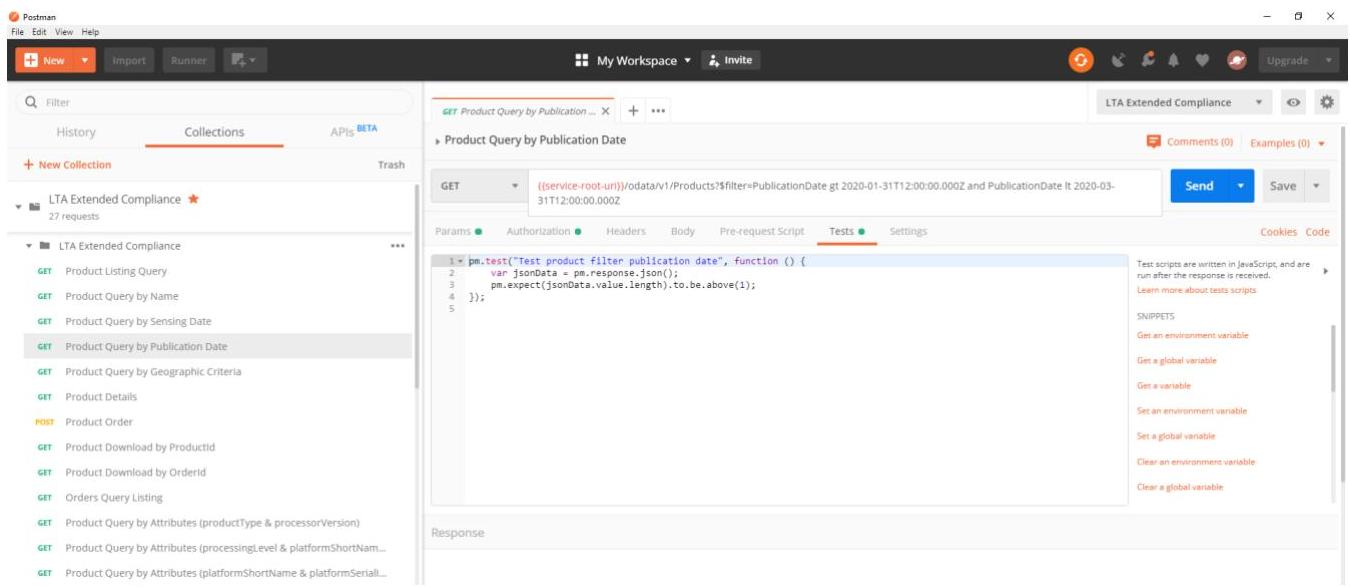Click the request URL input field
This screenshot has width=1350, height=587.
tap(845, 193)
